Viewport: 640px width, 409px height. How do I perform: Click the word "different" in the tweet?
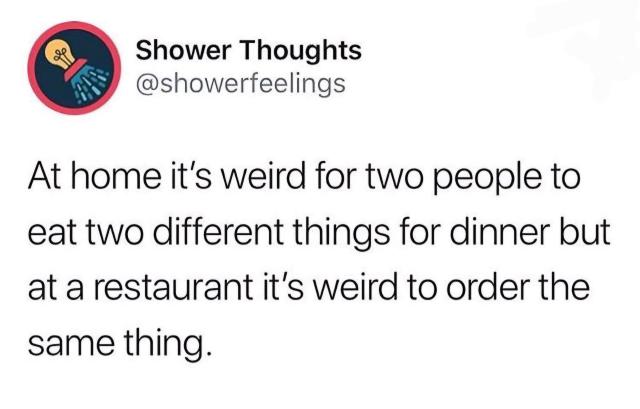tap(219, 232)
